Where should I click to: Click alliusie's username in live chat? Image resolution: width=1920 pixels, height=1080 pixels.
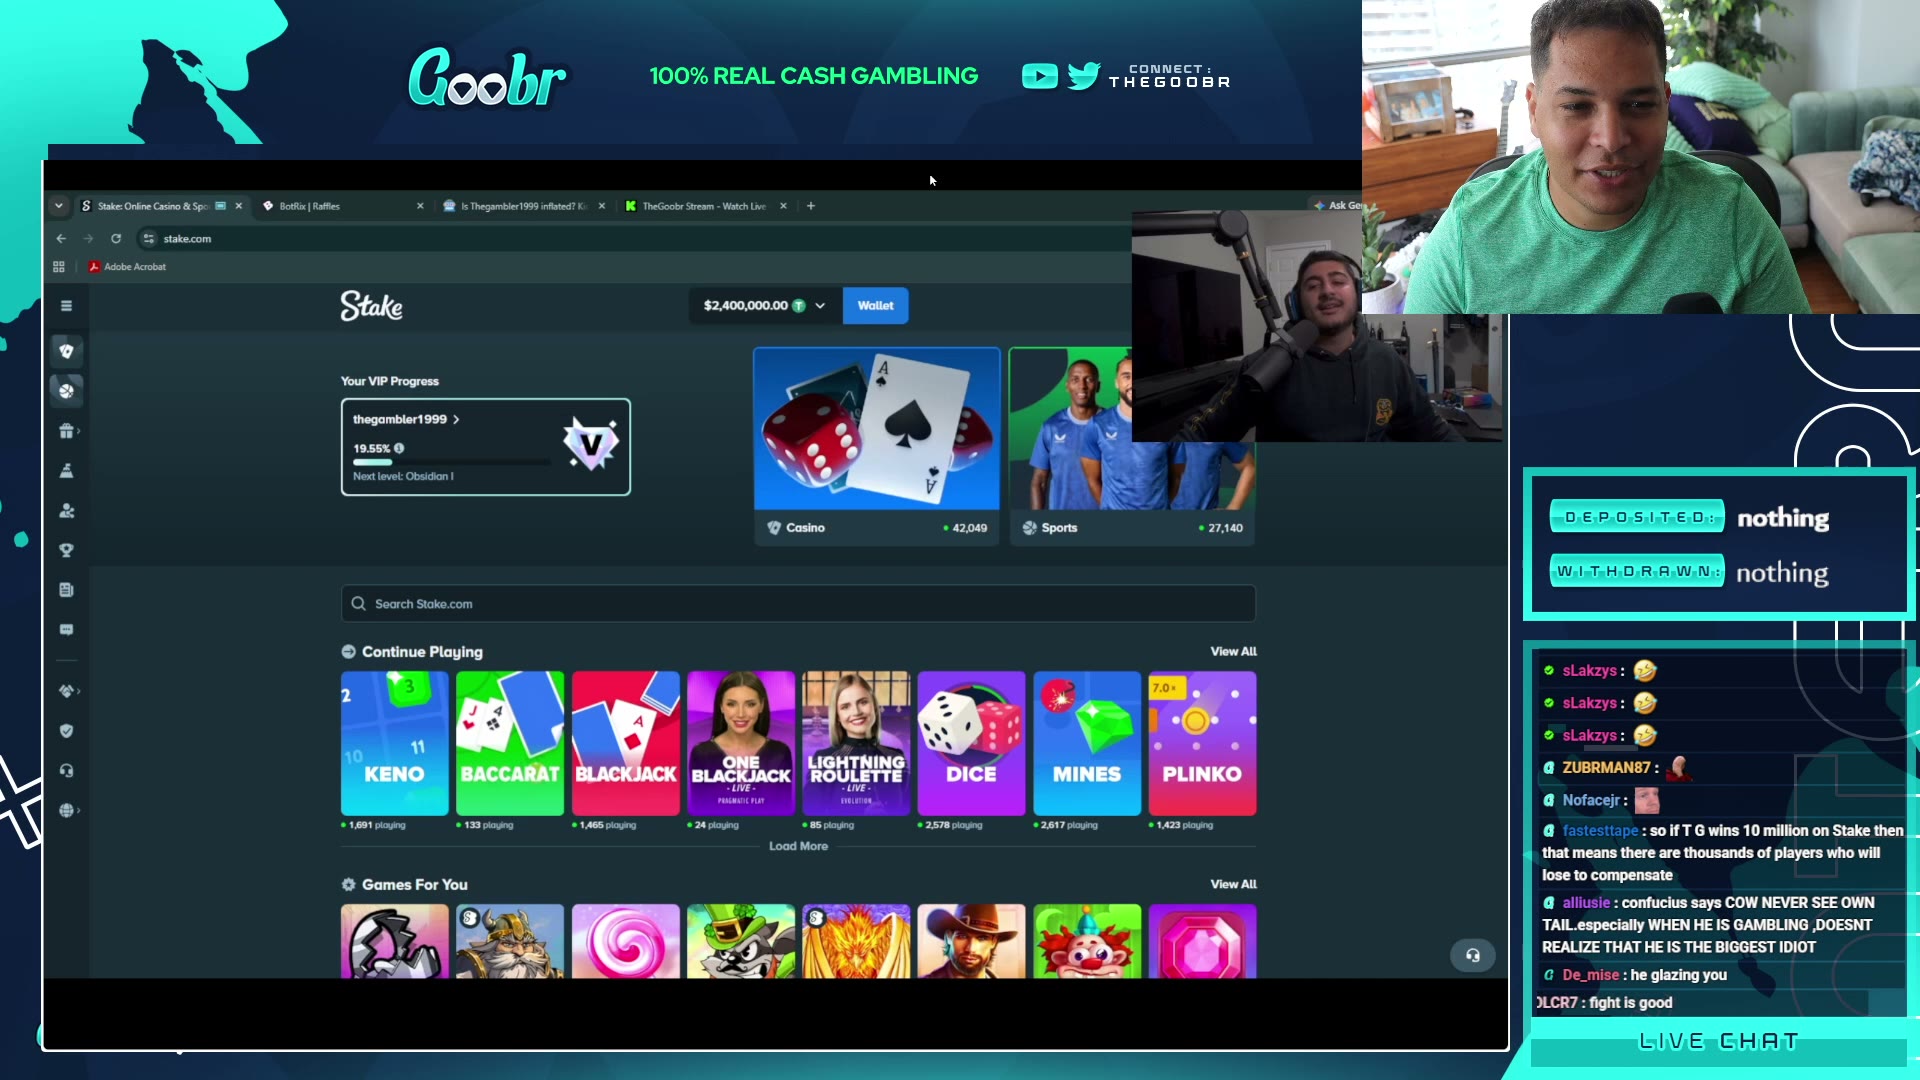click(x=1587, y=903)
